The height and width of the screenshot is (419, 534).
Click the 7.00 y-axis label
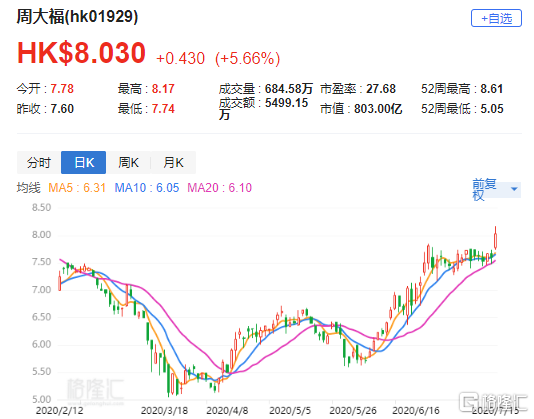point(41,290)
